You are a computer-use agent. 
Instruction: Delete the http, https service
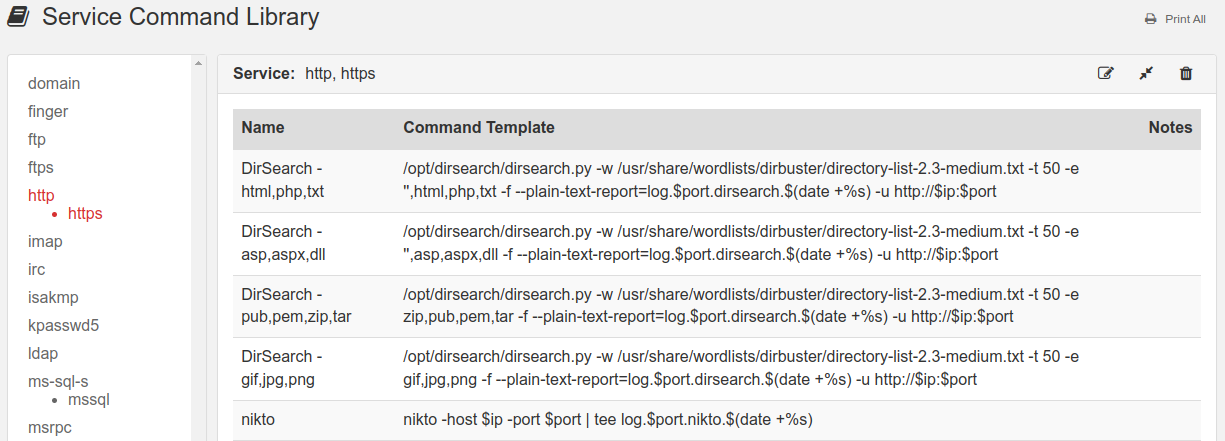pos(1186,73)
